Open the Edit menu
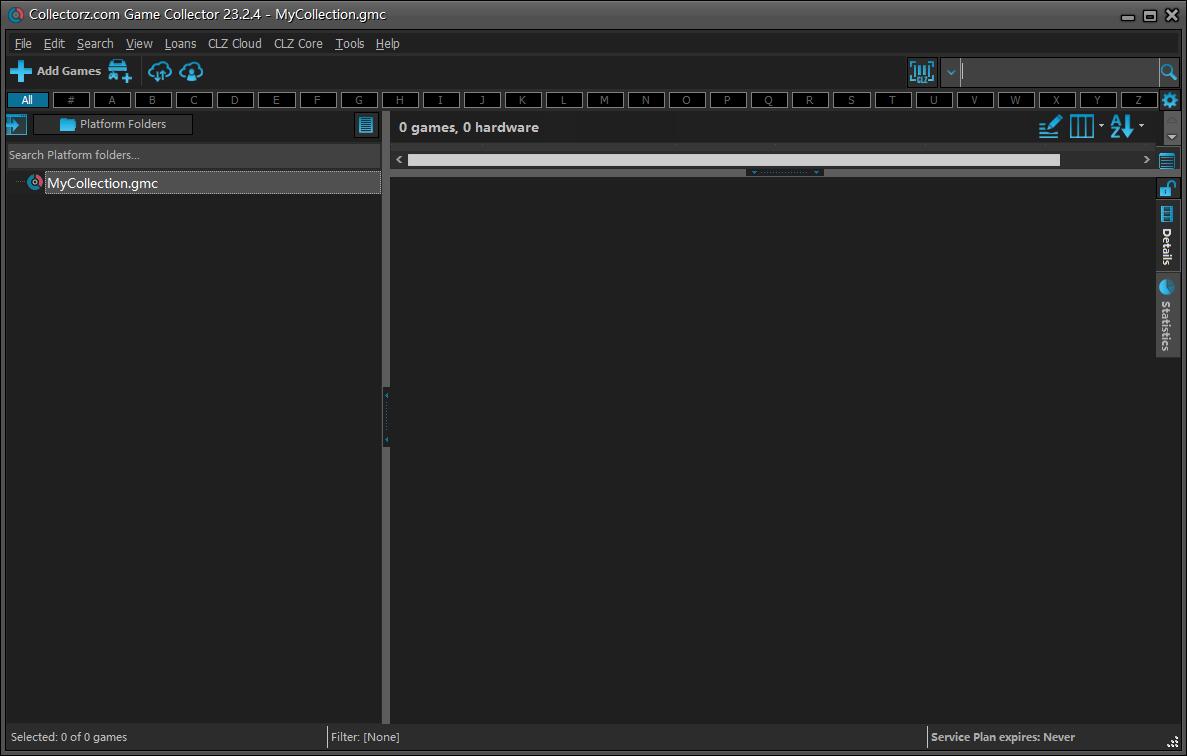This screenshot has width=1187, height=756. (54, 44)
